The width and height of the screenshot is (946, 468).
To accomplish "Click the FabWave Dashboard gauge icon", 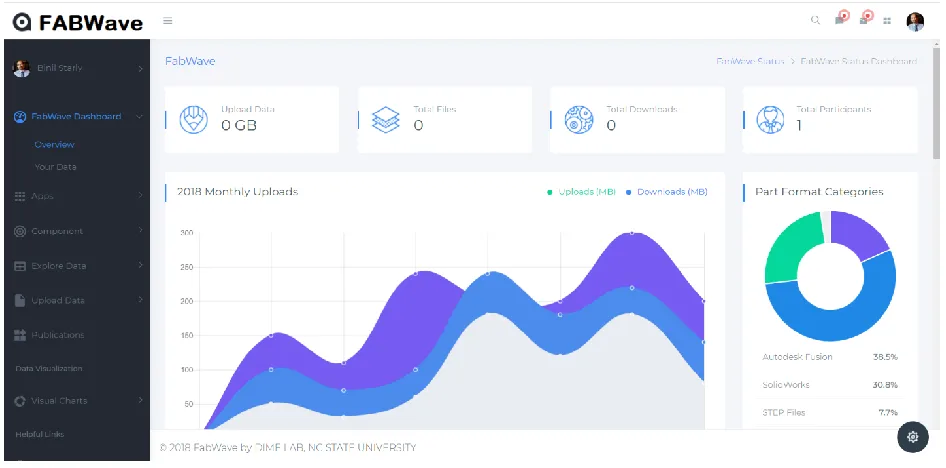I will (x=20, y=116).
